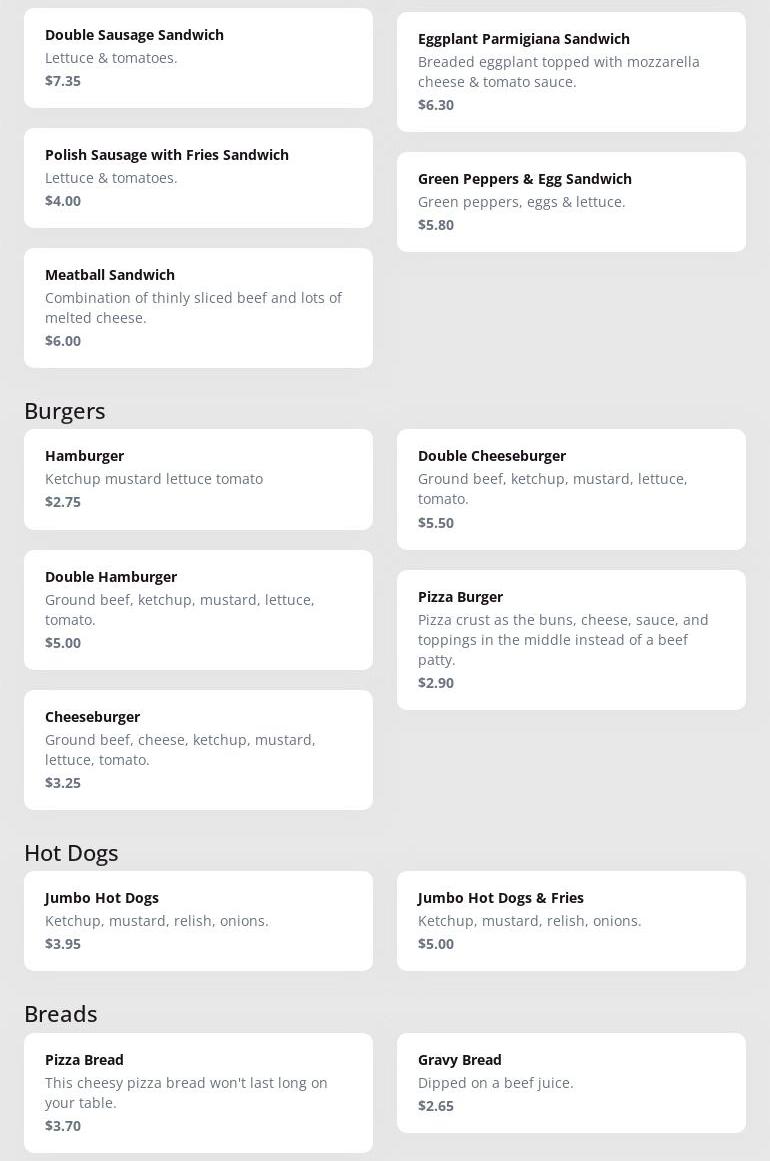
Task: Click the Gravy Bread "Dipped on a beef juice" description
Action: 496,1083
